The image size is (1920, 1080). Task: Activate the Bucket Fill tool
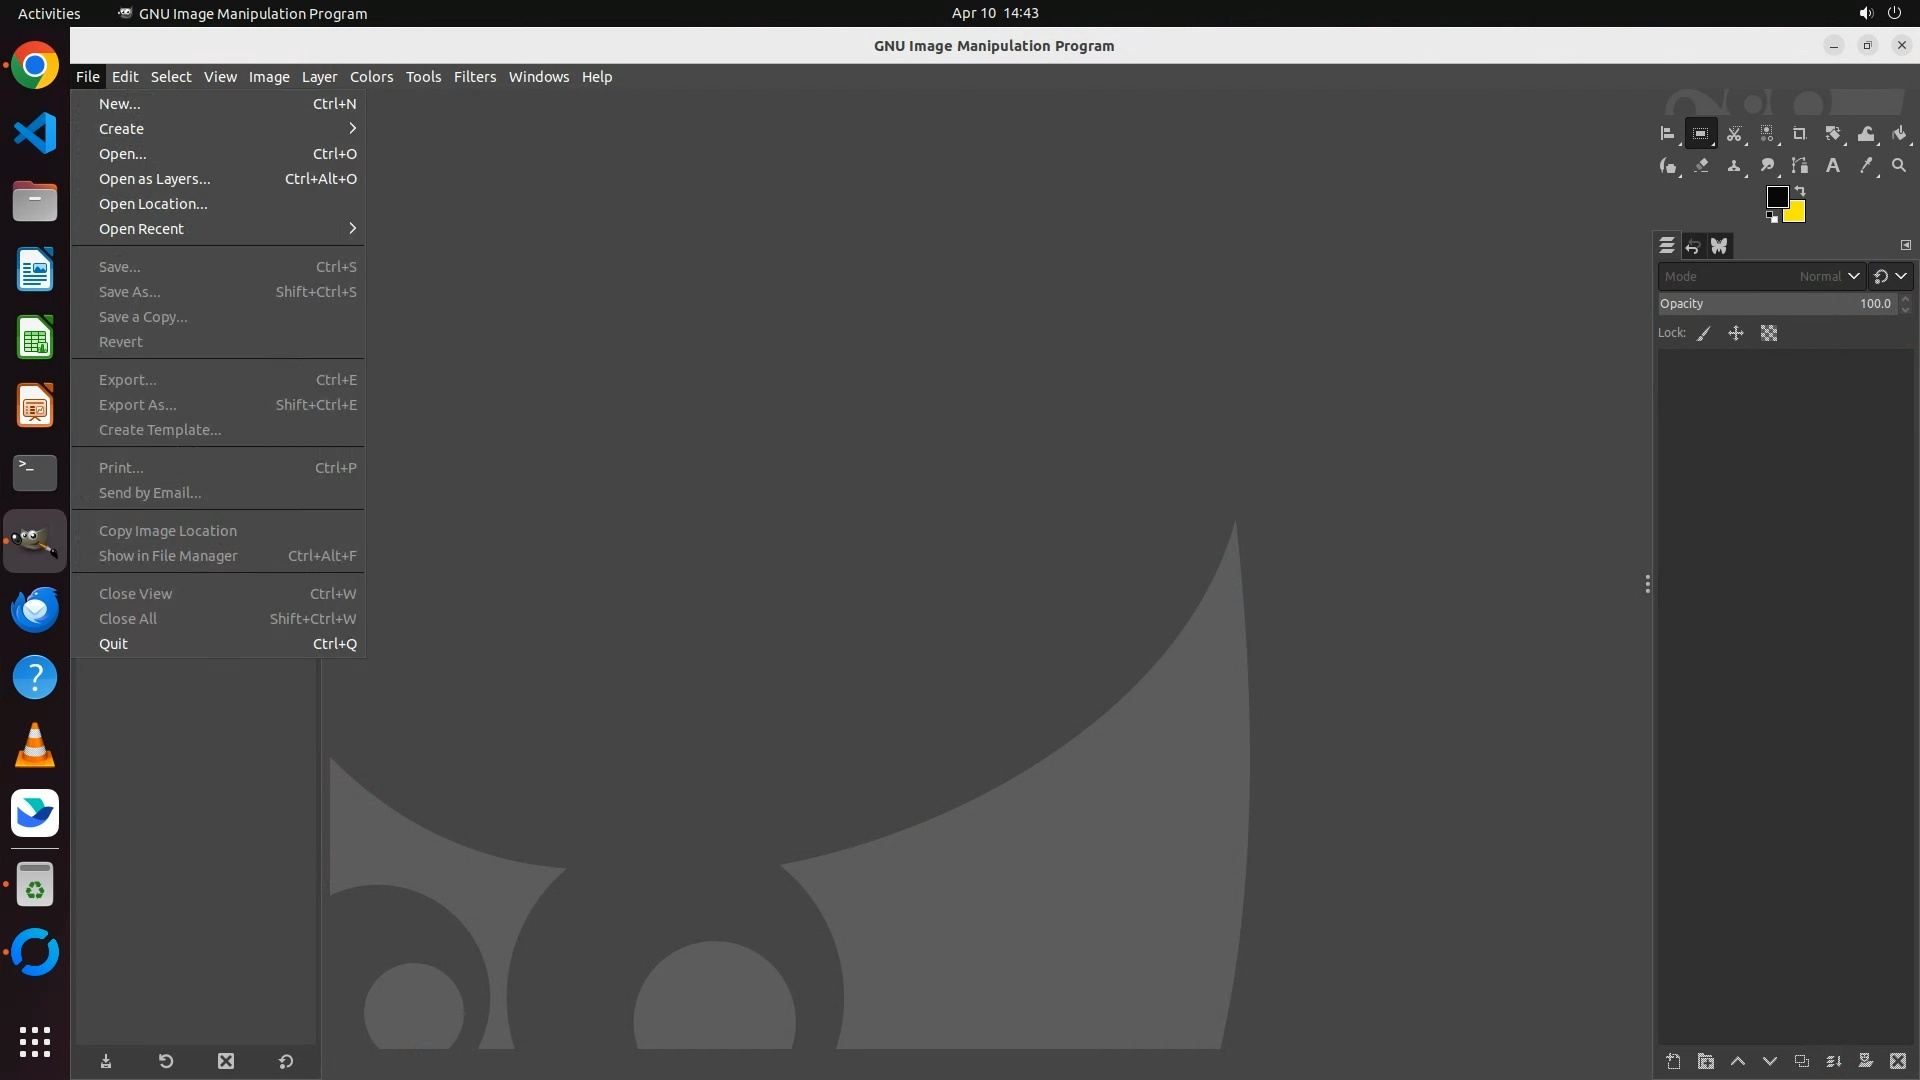pyautogui.click(x=1899, y=133)
